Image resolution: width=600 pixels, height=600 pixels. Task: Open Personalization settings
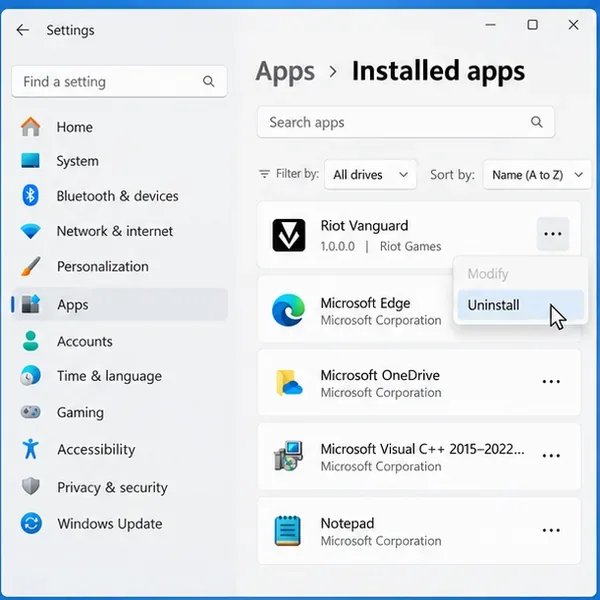click(120, 266)
